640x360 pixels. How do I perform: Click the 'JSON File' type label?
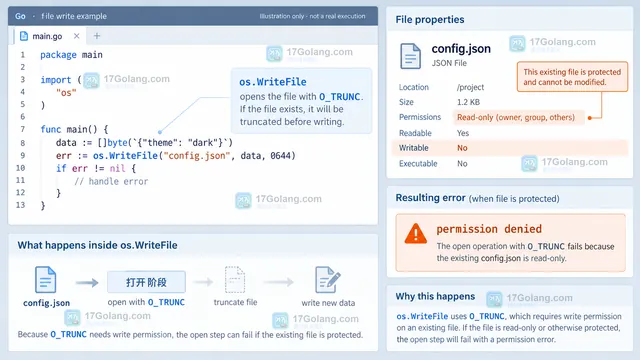(x=449, y=63)
